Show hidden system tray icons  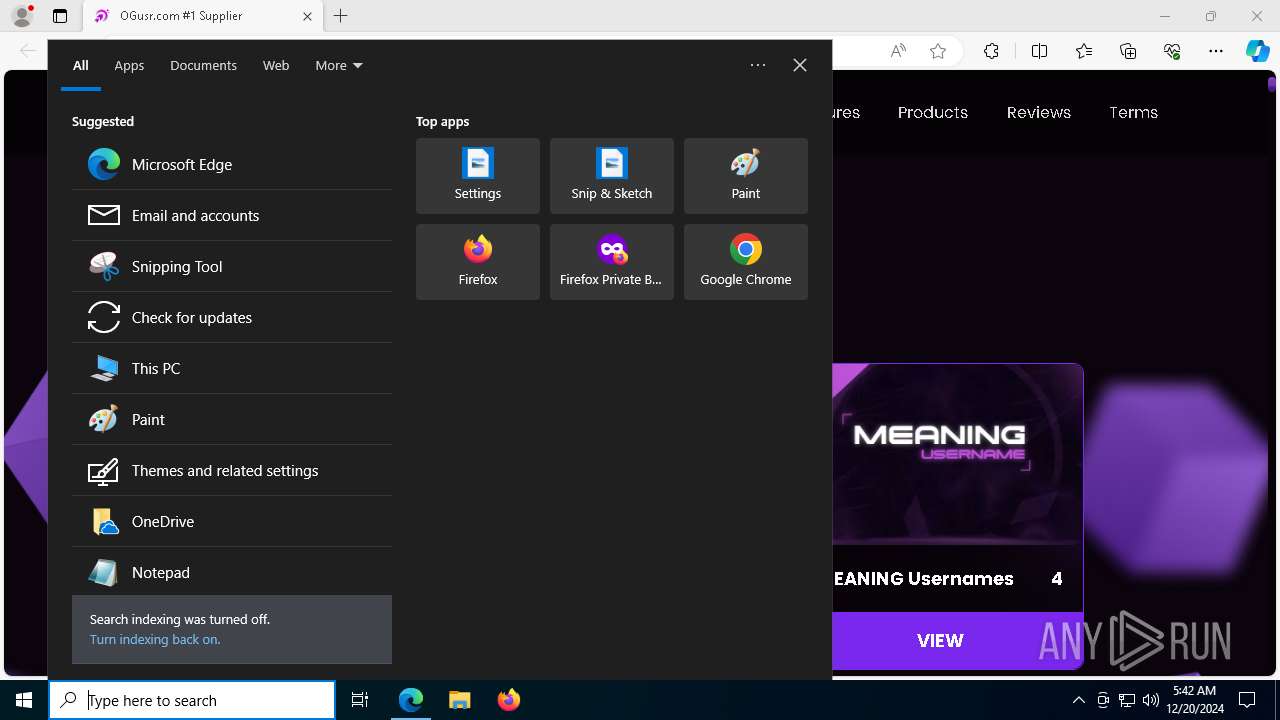tap(1078, 700)
